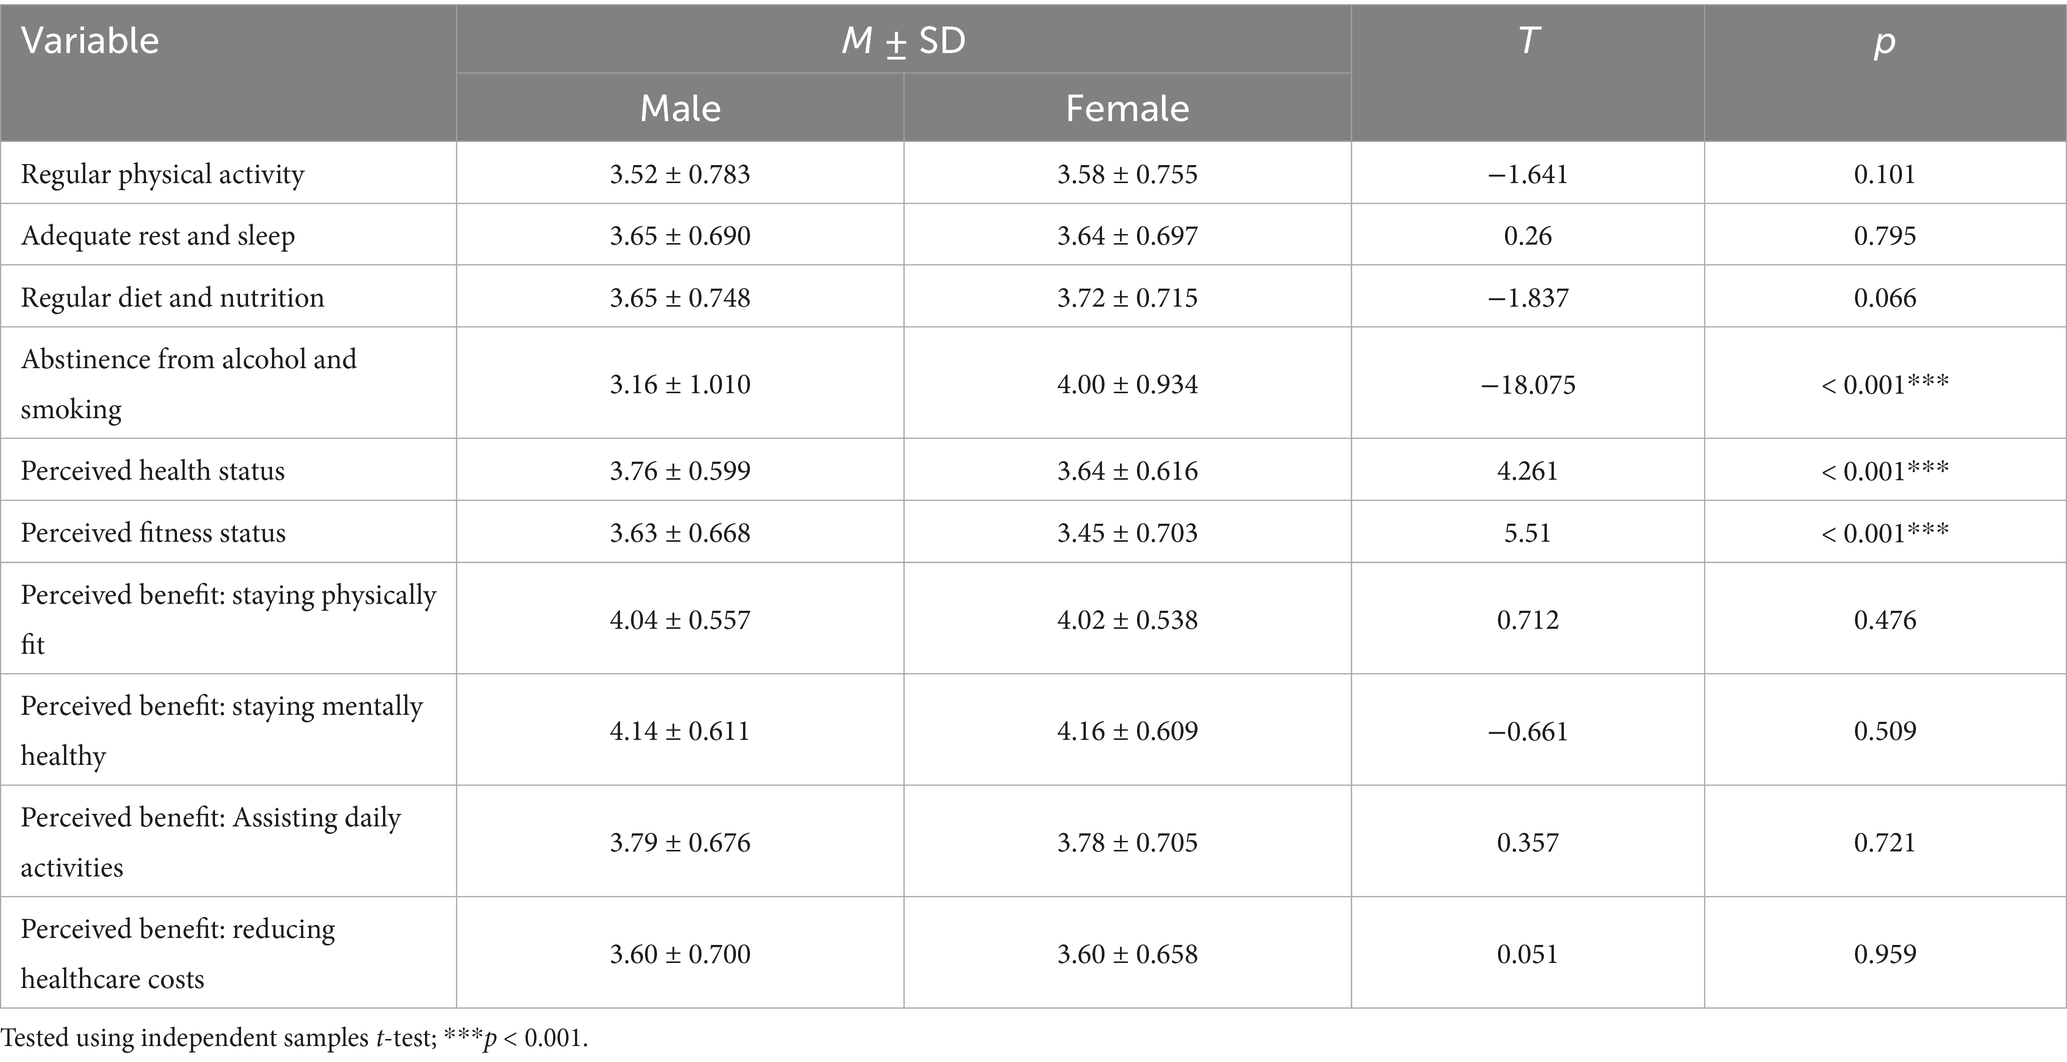Click the T statistic column header
2067x1062 pixels.
click(x=1527, y=41)
